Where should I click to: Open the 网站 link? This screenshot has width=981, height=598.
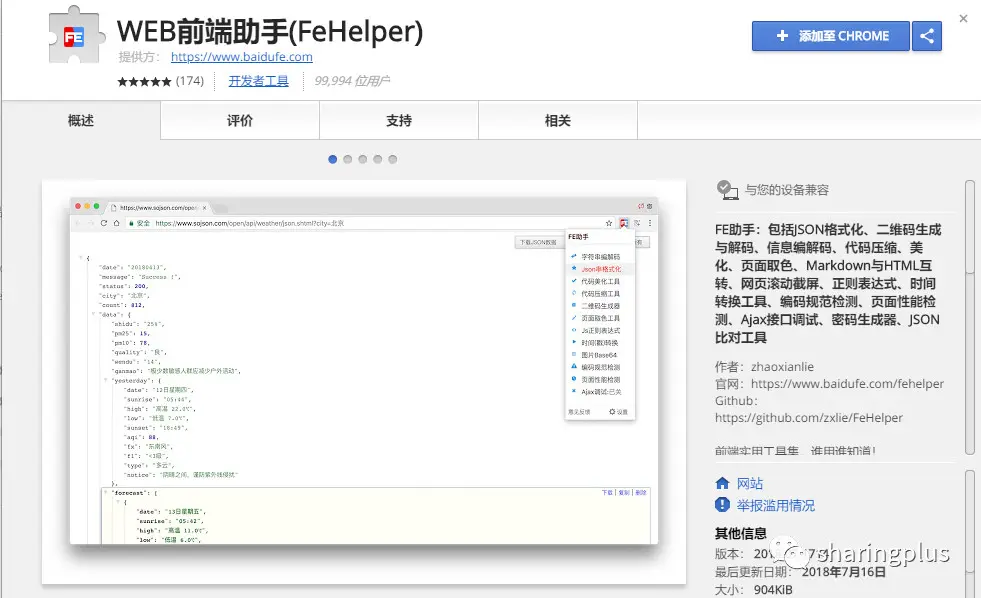(x=750, y=484)
